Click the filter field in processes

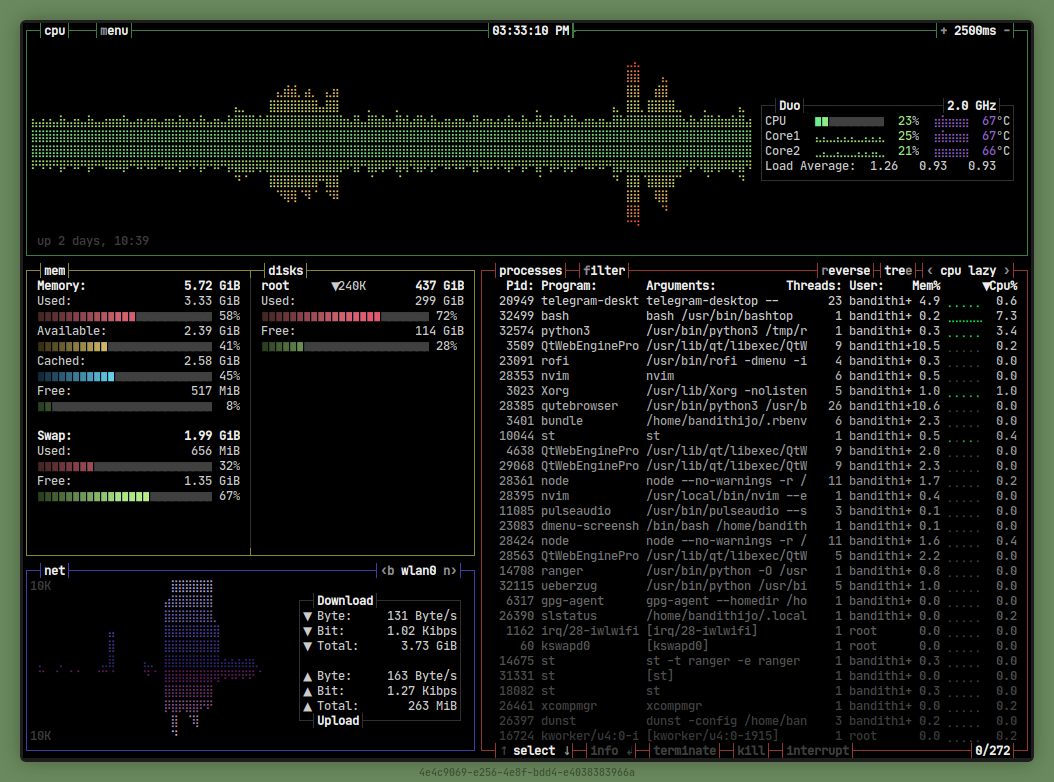(604, 271)
